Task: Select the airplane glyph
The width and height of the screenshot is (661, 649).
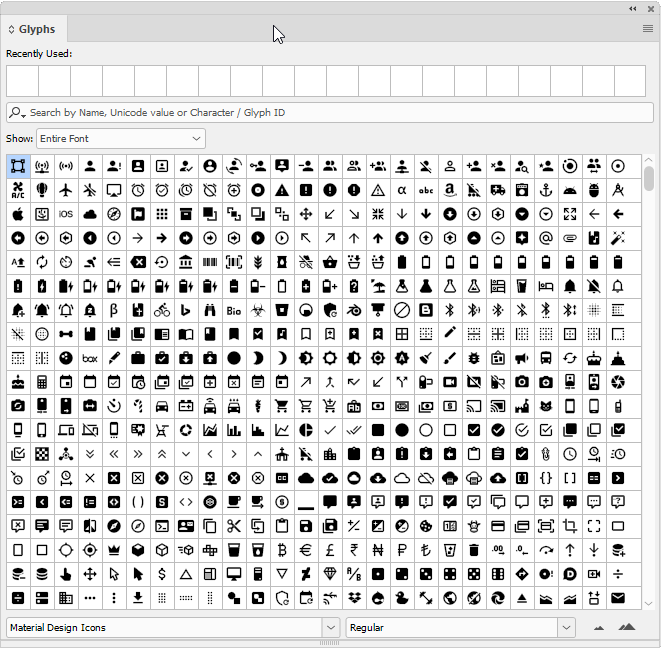Action: (66, 190)
